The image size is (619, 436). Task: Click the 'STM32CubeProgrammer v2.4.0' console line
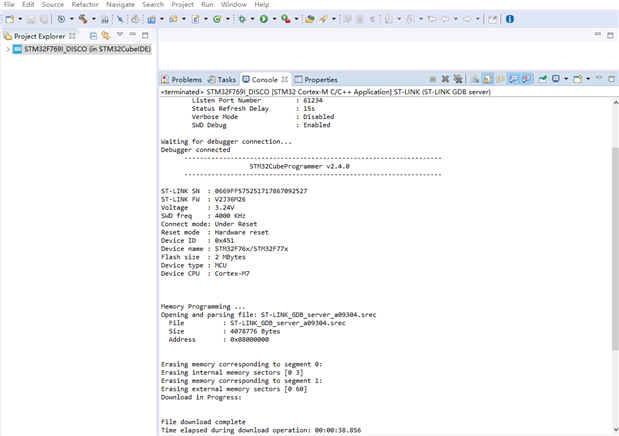click(x=299, y=166)
